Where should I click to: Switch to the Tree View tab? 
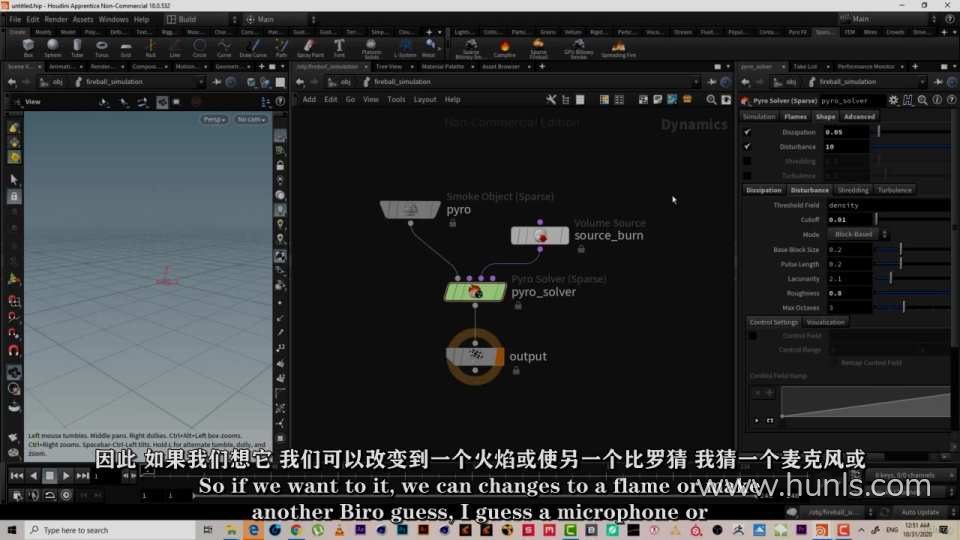click(389, 67)
